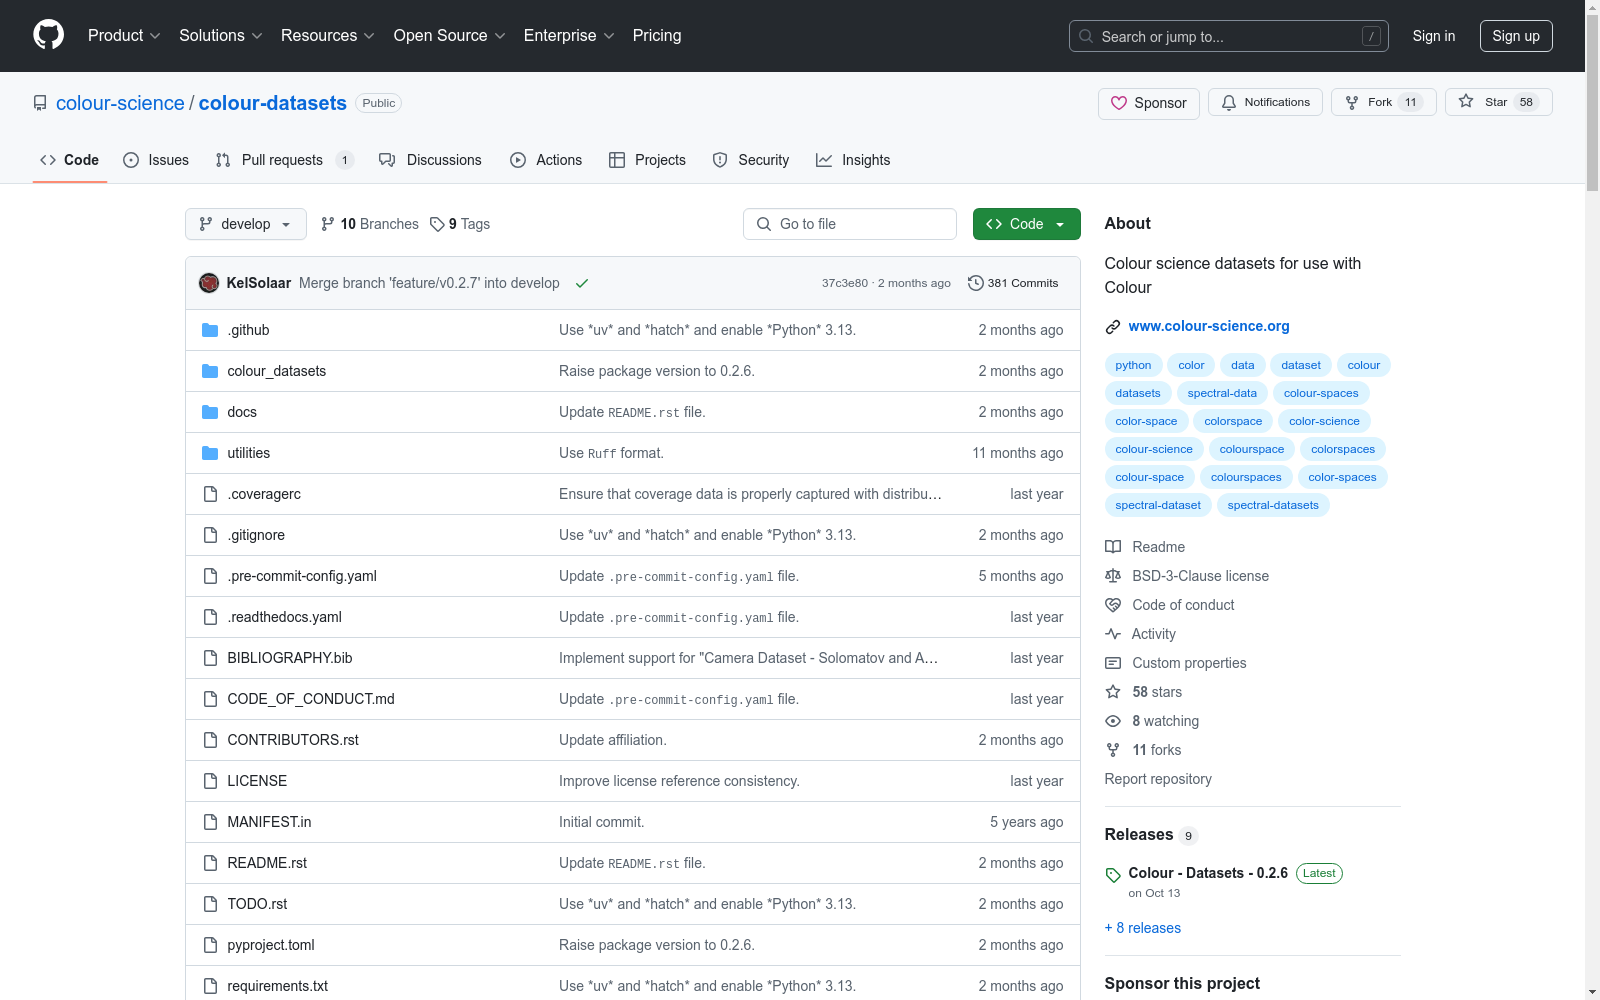1600x1000 pixels.
Task: Click the slash shortcut key hint in search
Action: pos(1372,36)
